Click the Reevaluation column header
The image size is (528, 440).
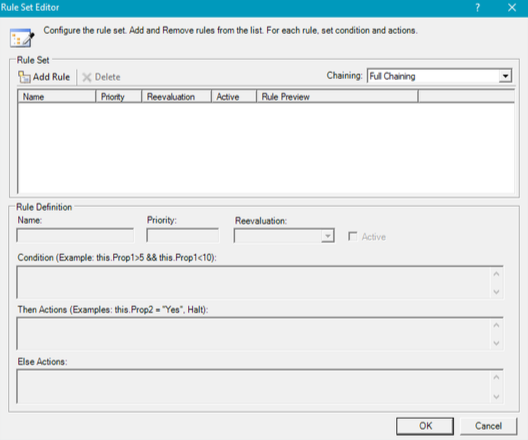176,97
